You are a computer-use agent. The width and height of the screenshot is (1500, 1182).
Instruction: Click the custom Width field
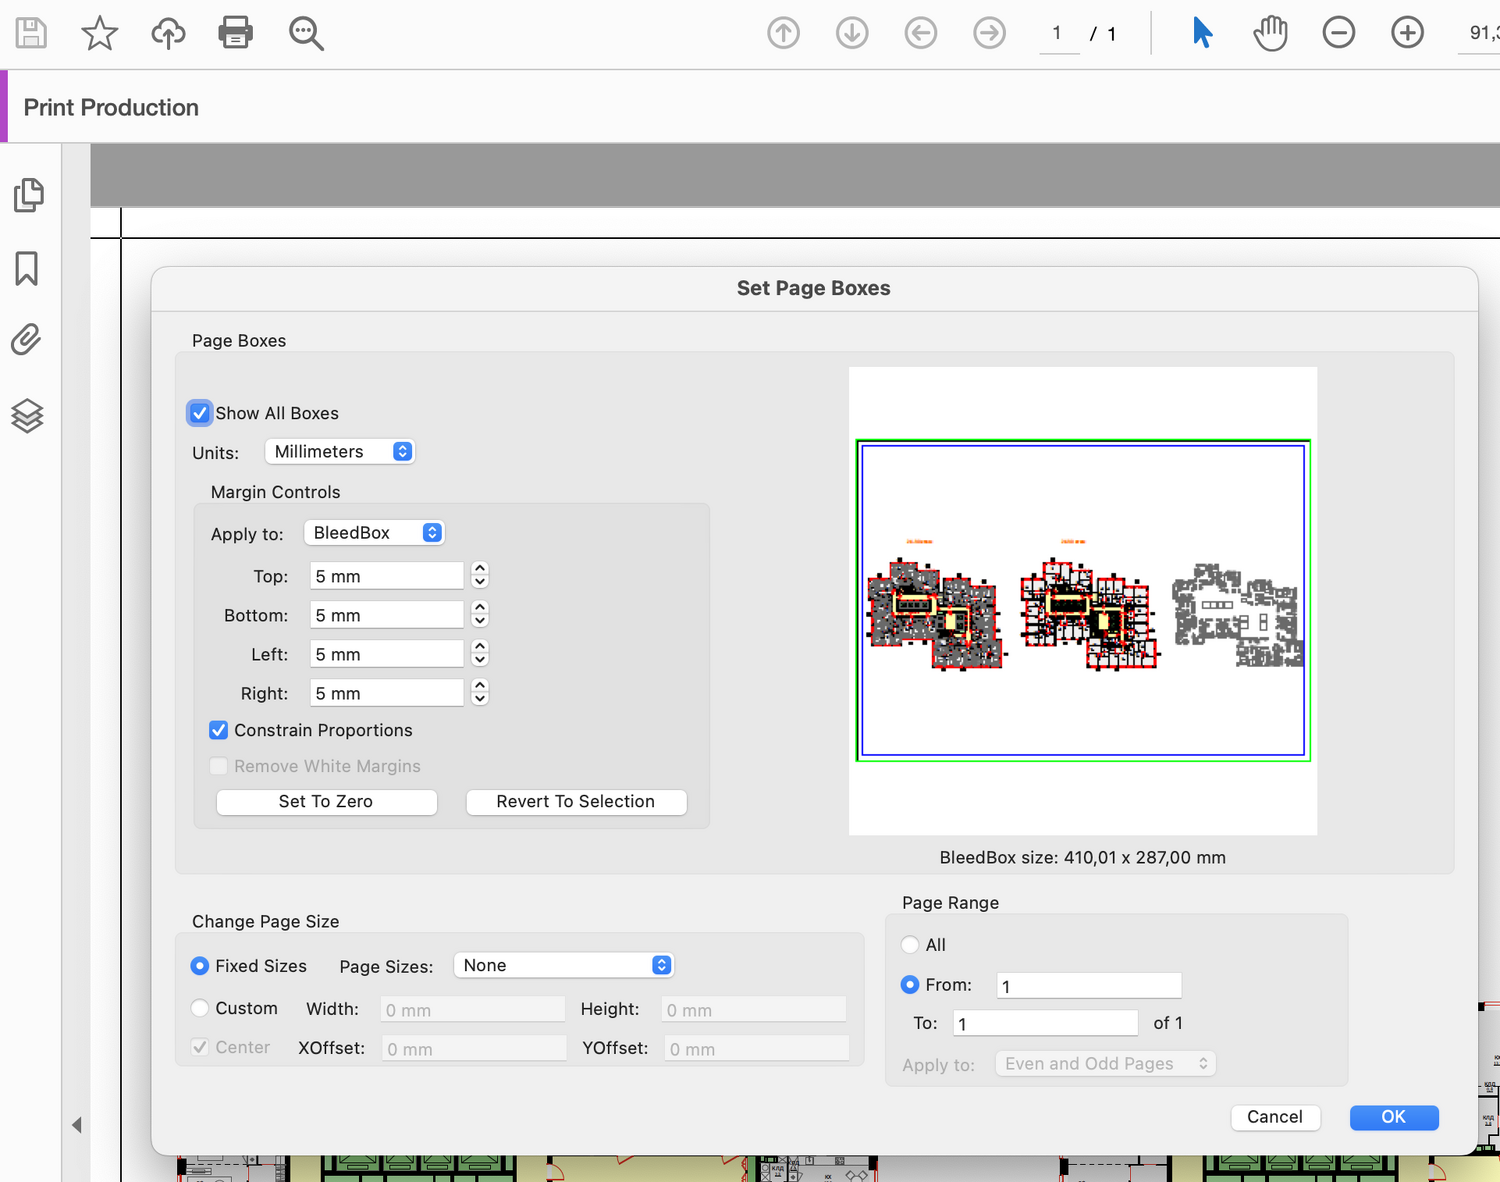473,1009
